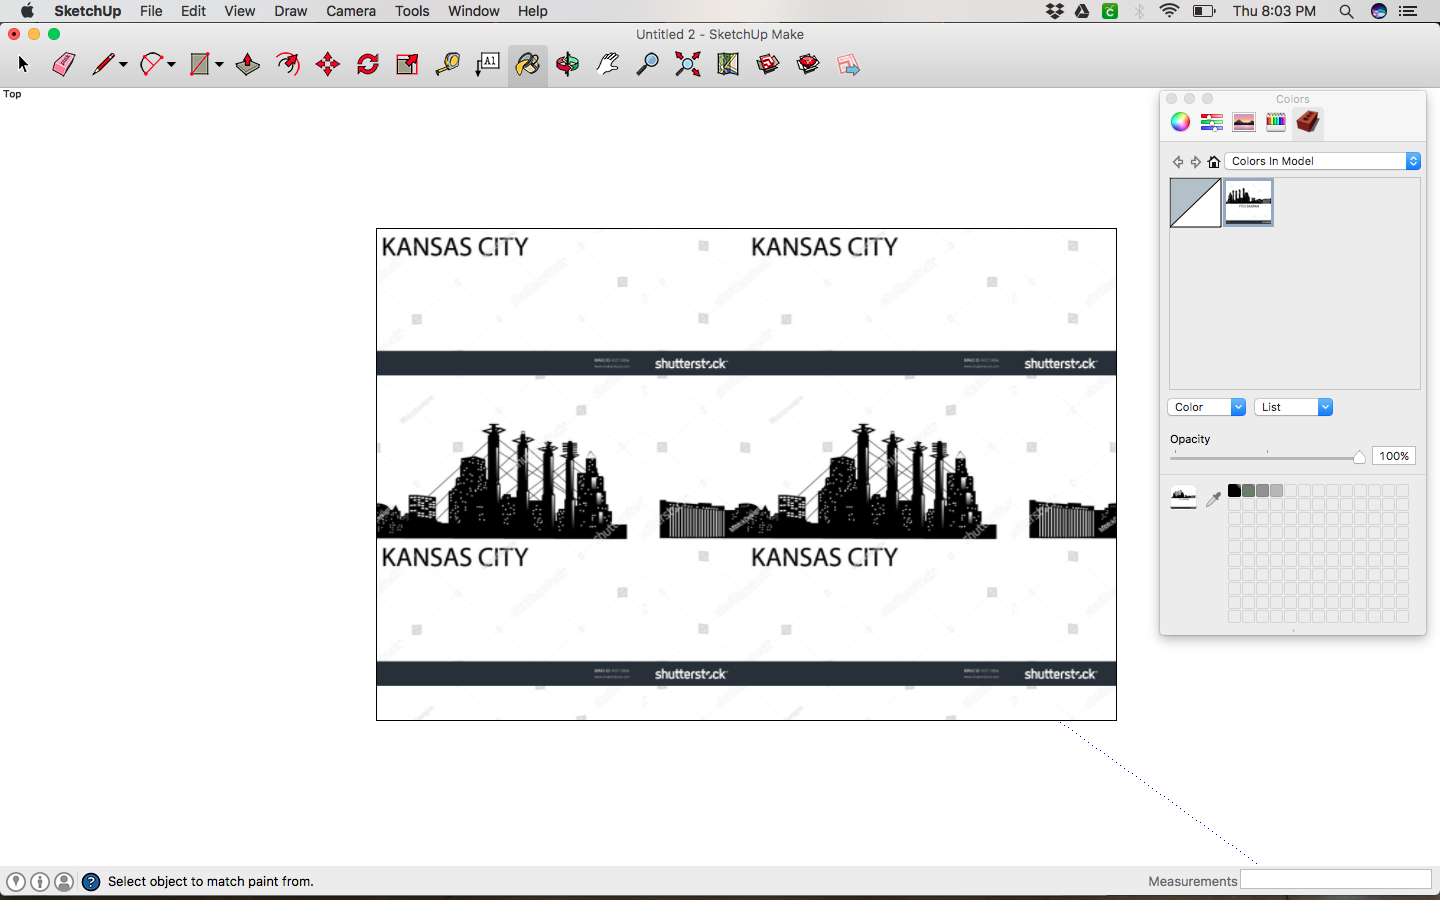
Task: Pick the Eraser tool
Action: (x=63, y=65)
